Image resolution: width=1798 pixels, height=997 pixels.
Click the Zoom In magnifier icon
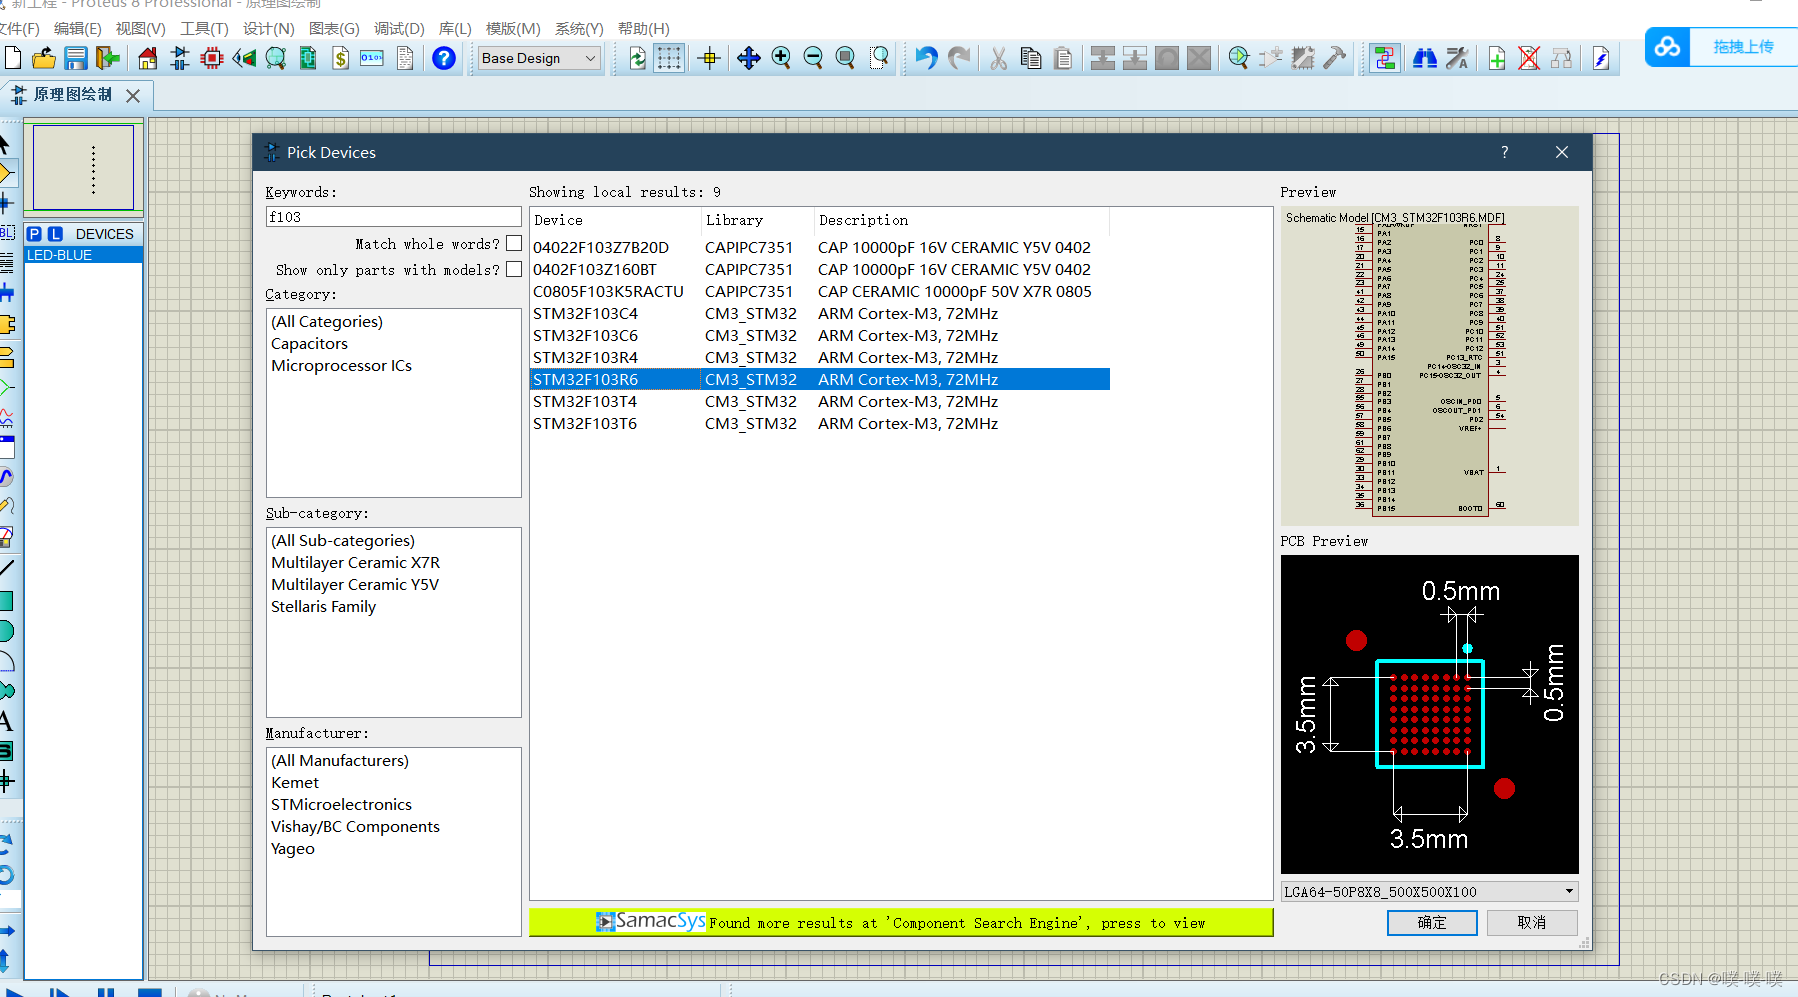[781, 58]
